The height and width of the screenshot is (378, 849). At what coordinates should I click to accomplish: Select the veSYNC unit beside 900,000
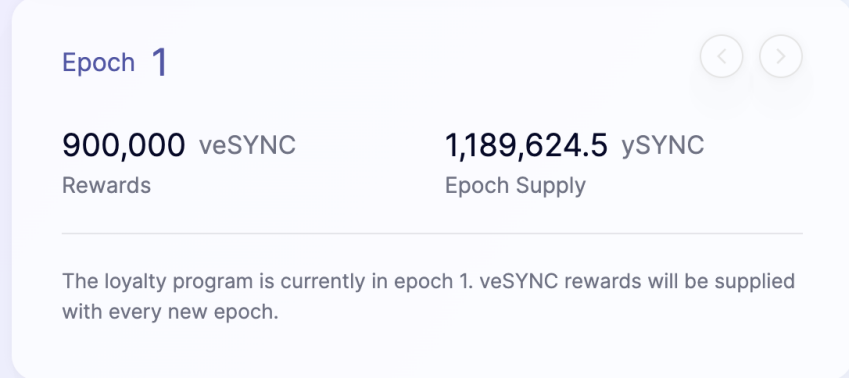[247, 145]
